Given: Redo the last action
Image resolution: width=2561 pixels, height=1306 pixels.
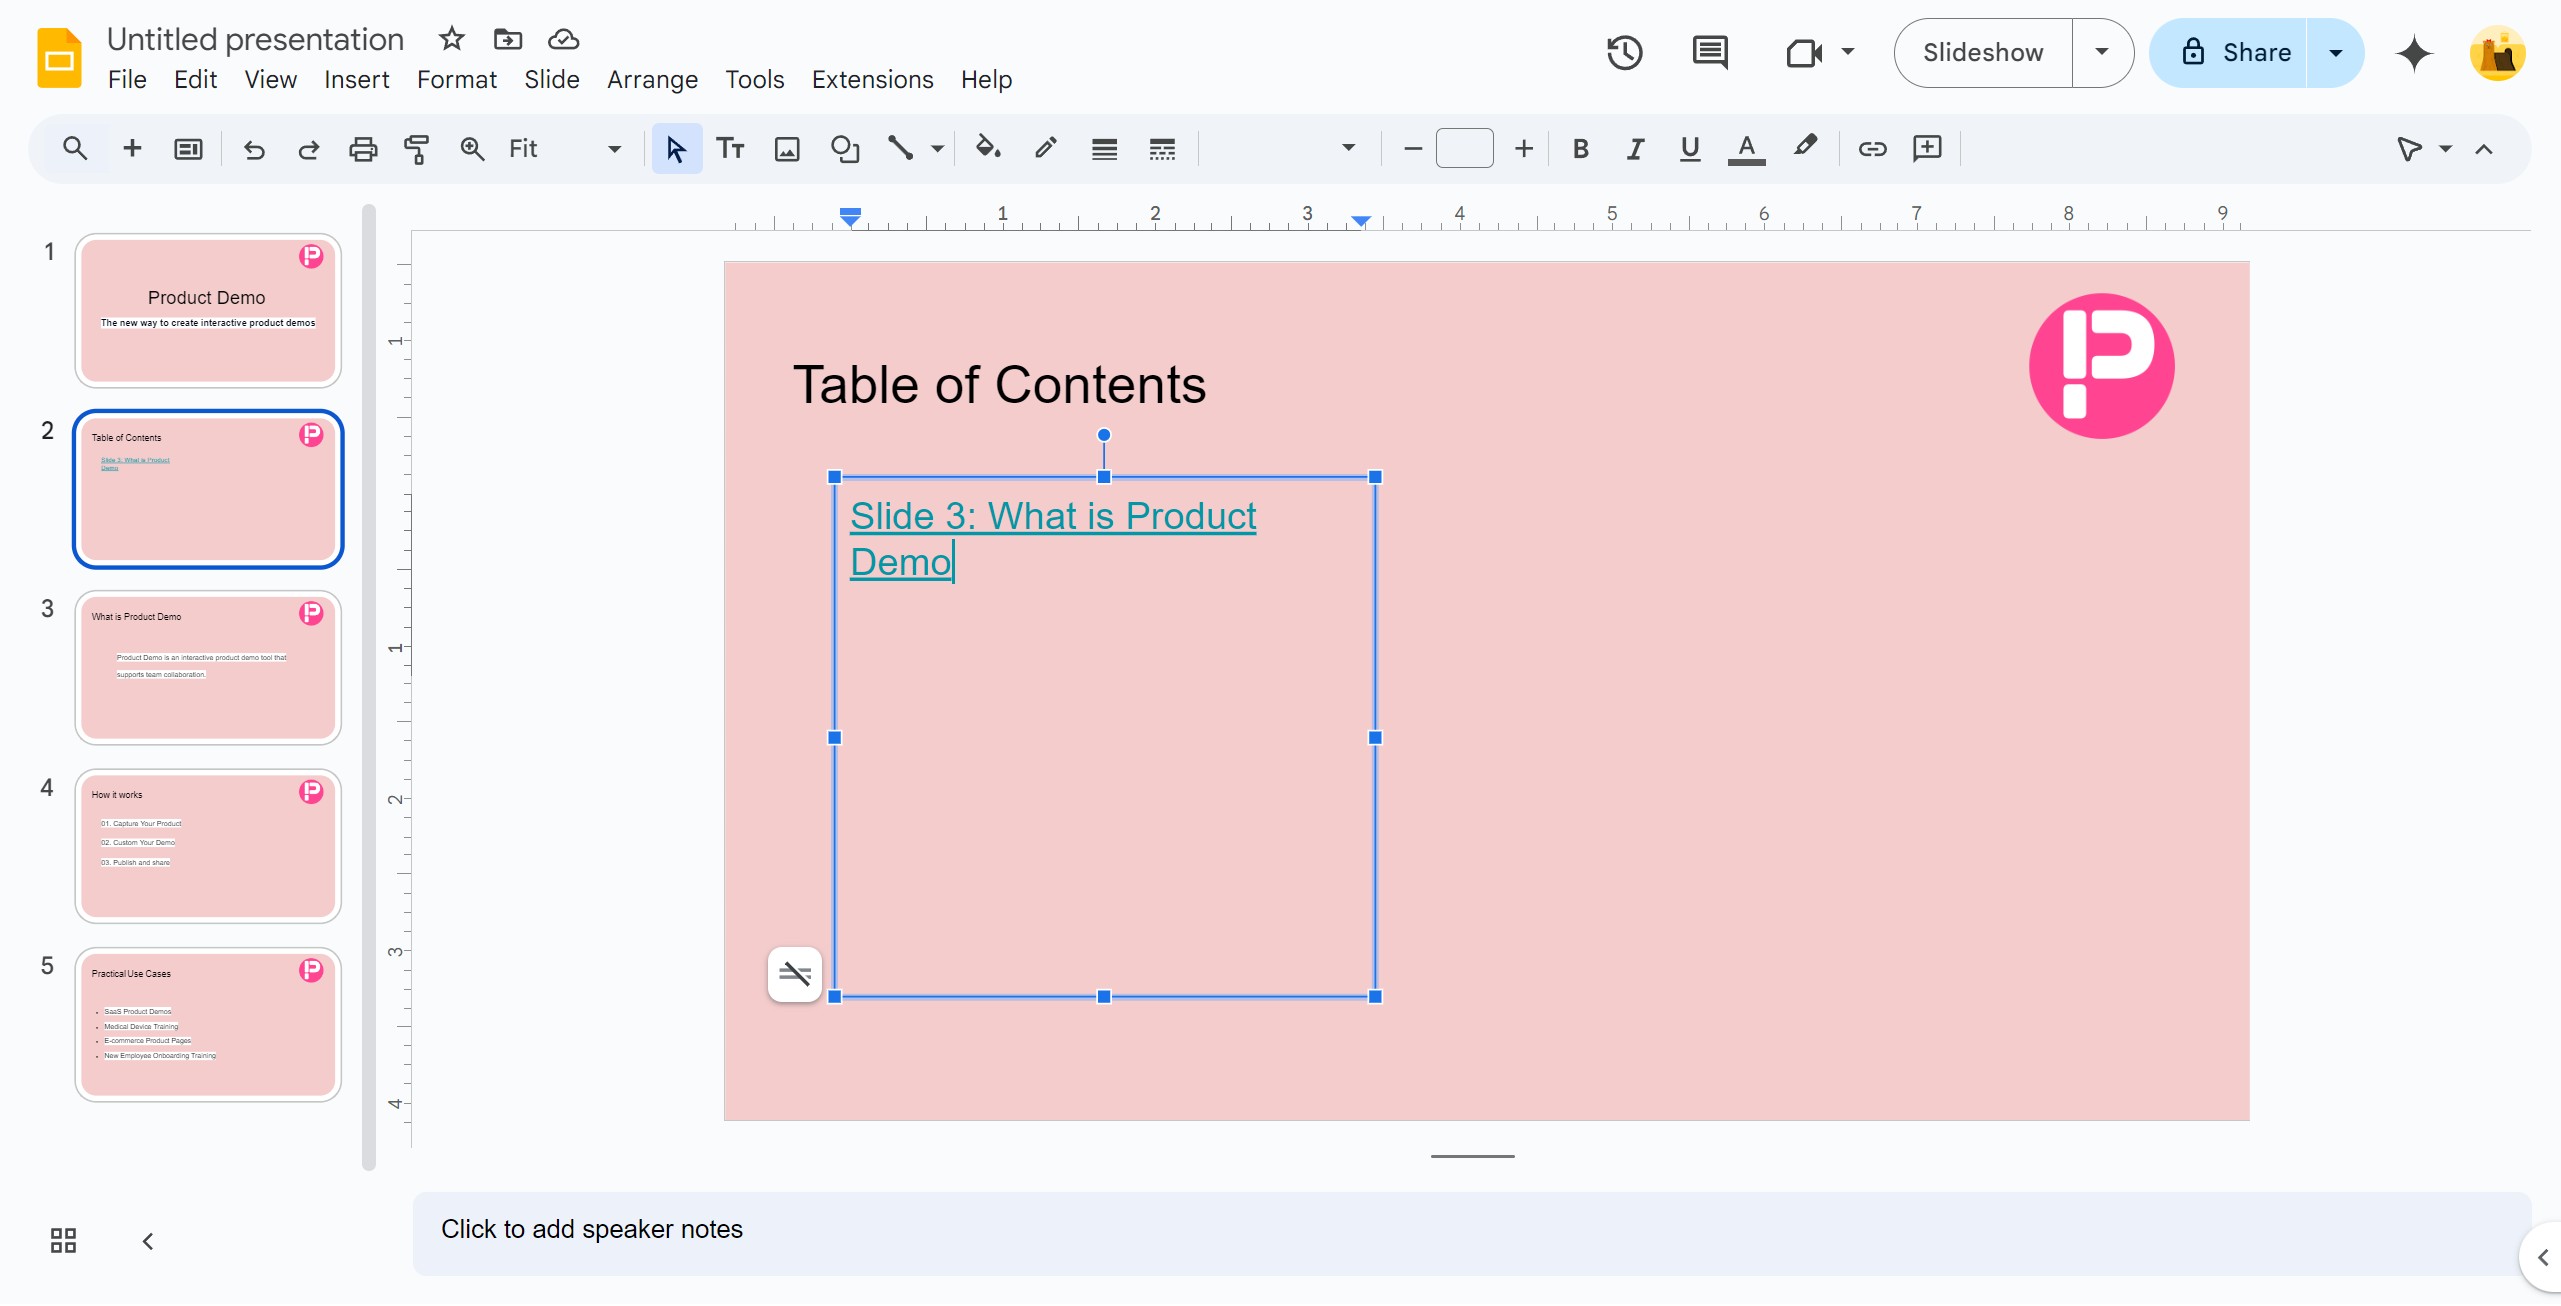Looking at the screenshot, I should [x=309, y=149].
